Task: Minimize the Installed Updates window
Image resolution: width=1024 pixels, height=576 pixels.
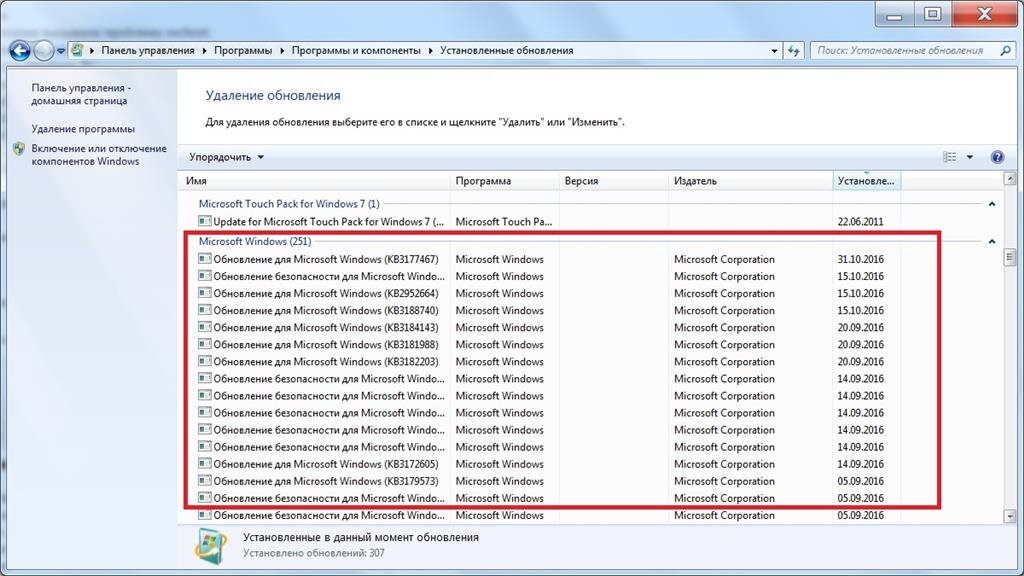Action: coord(894,14)
